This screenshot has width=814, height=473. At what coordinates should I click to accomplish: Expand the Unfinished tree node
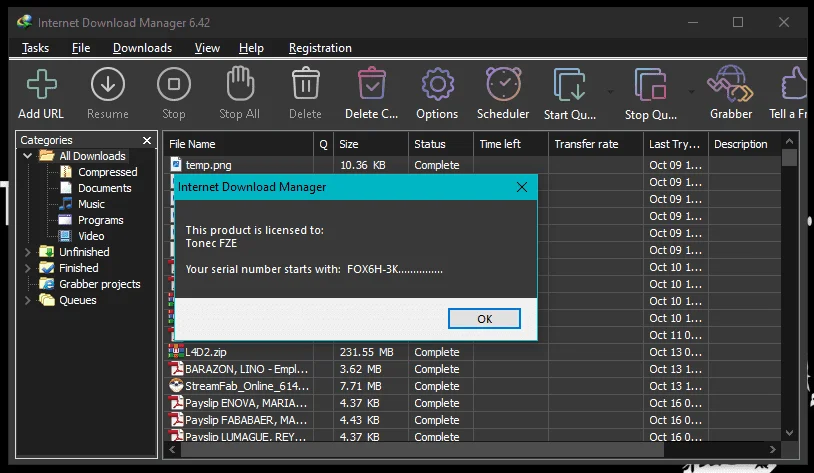pos(28,252)
